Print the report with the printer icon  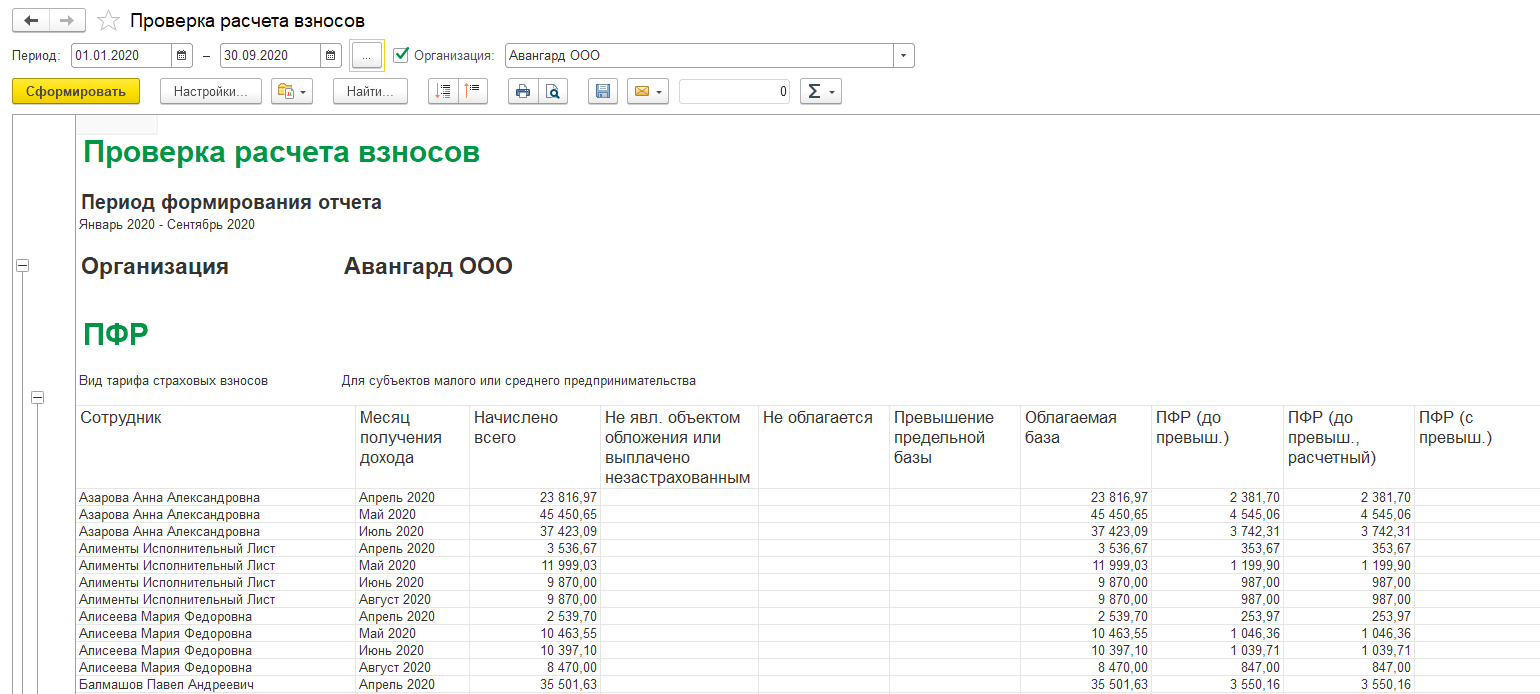coord(522,92)
